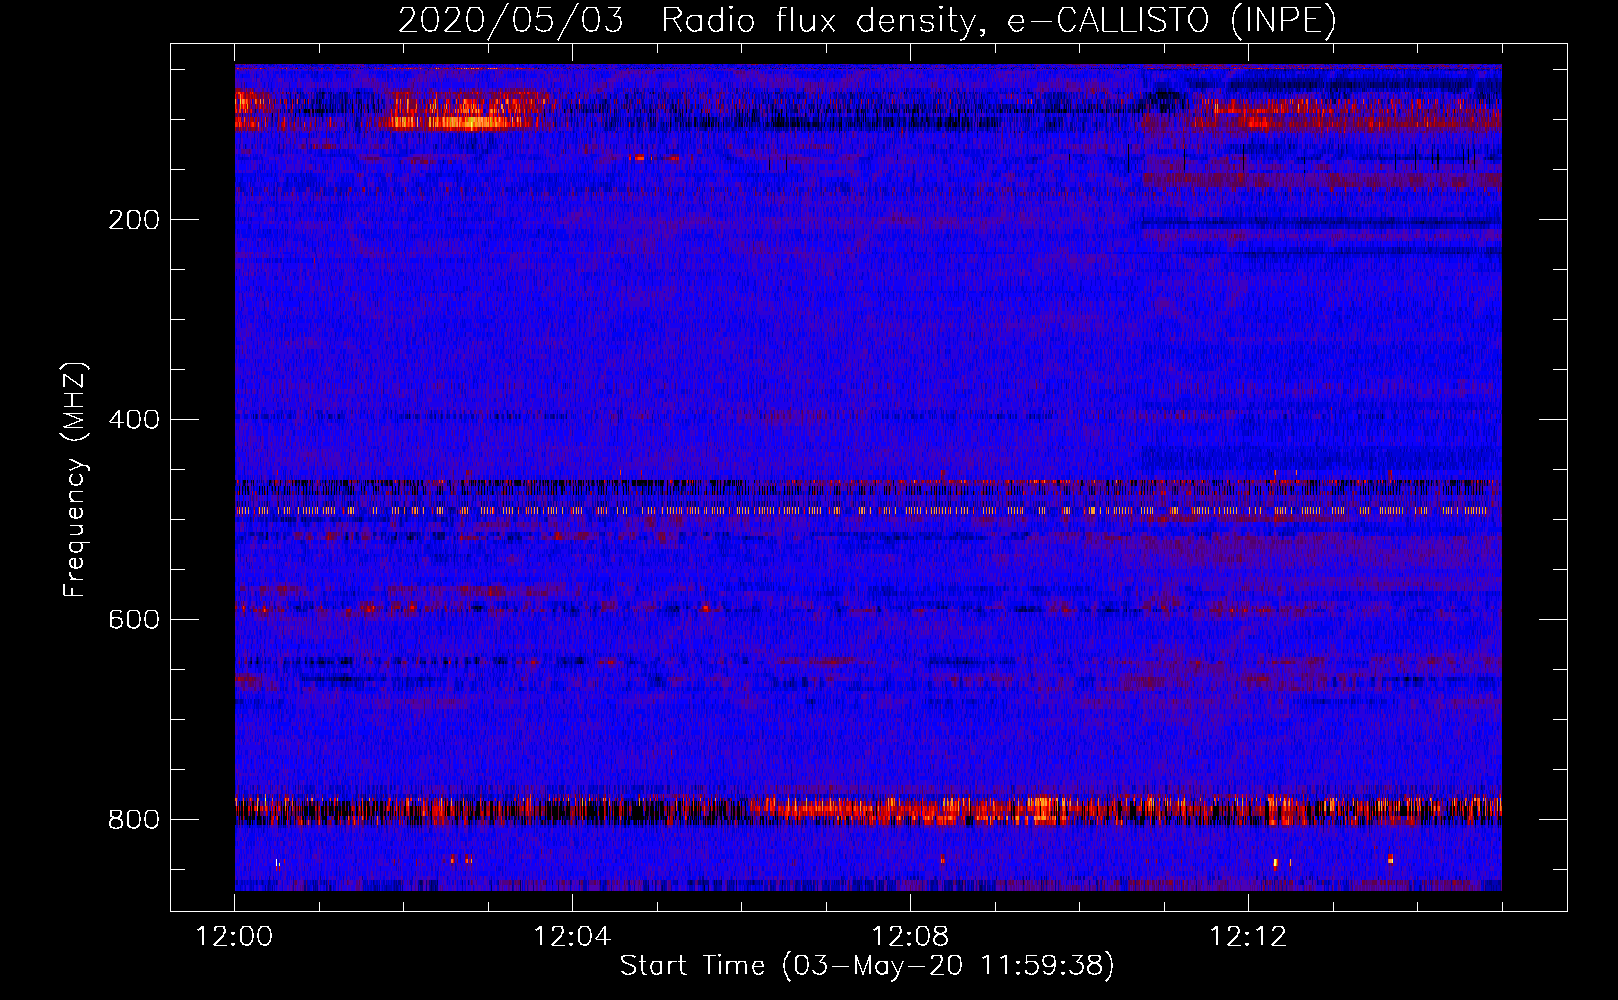The height and width of the screenshot is (1000, 1618).
Task: Click the 12:04 time tick label
Action: (x=572, y=937)
